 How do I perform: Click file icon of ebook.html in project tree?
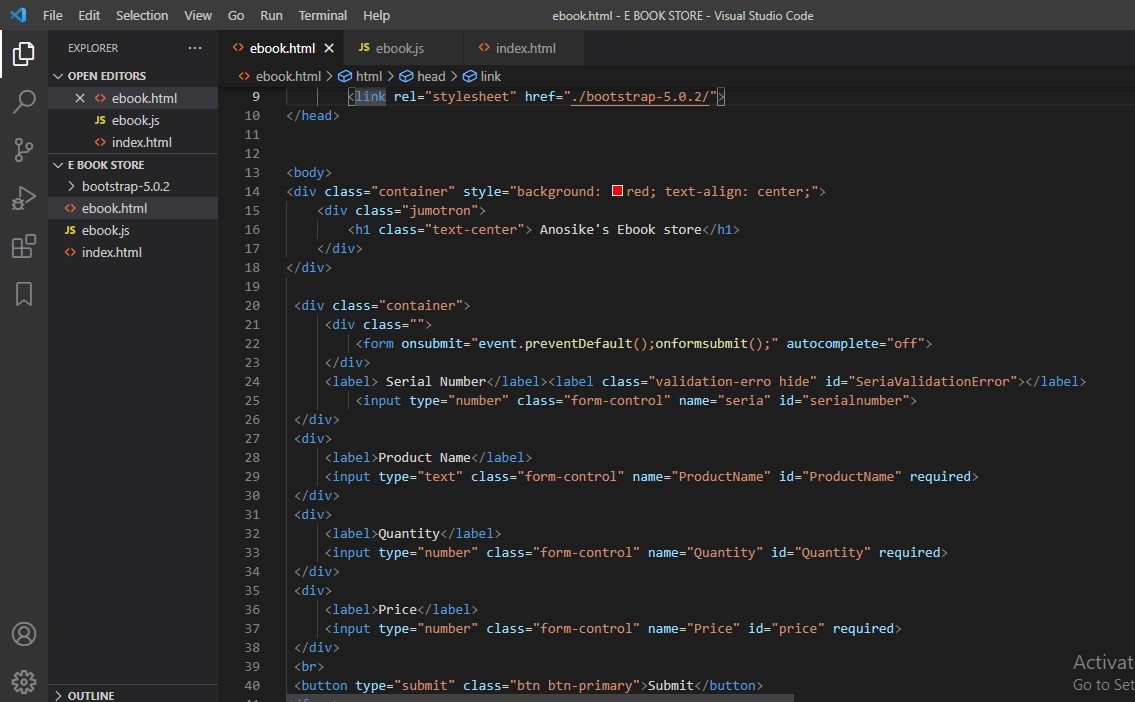[69, 208]
